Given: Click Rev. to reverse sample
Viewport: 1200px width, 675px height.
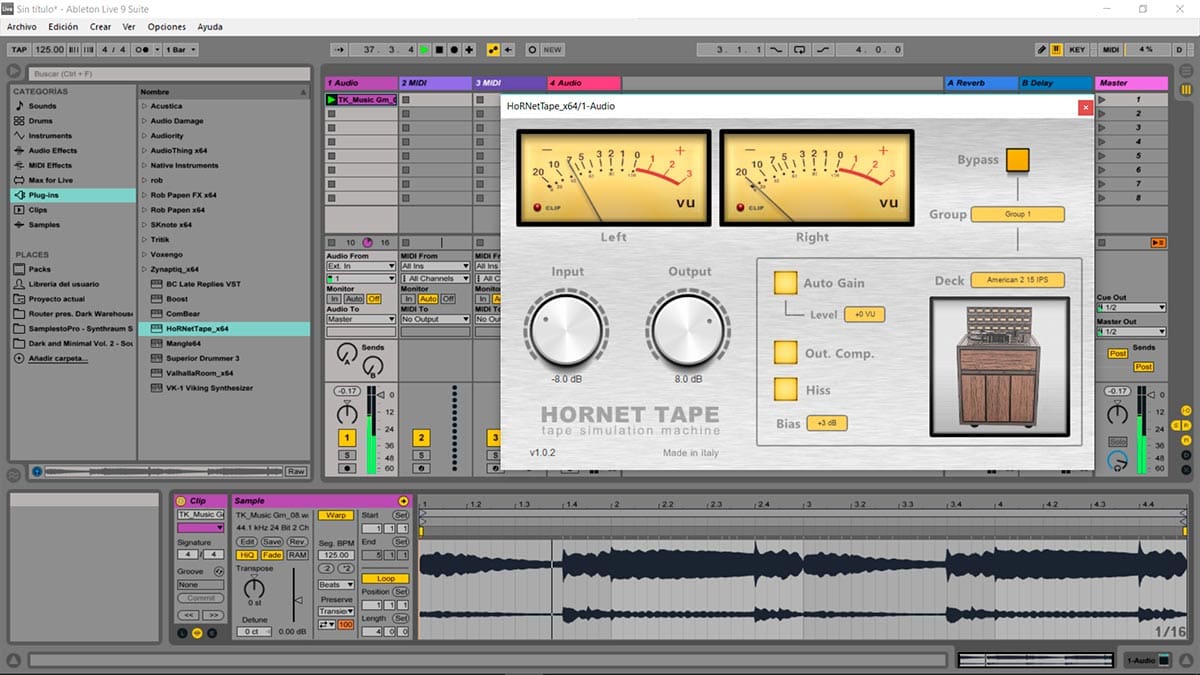Looking at the screenshot, I should click(297, 542).
